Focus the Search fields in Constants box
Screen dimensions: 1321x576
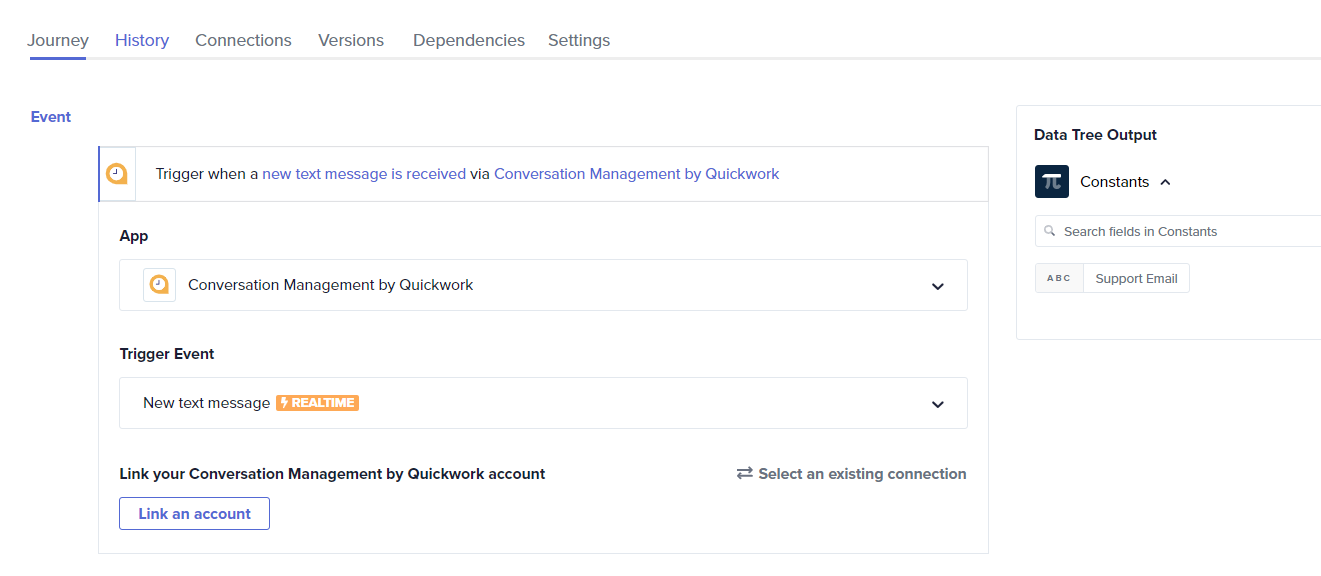(x=1178, y=231)
